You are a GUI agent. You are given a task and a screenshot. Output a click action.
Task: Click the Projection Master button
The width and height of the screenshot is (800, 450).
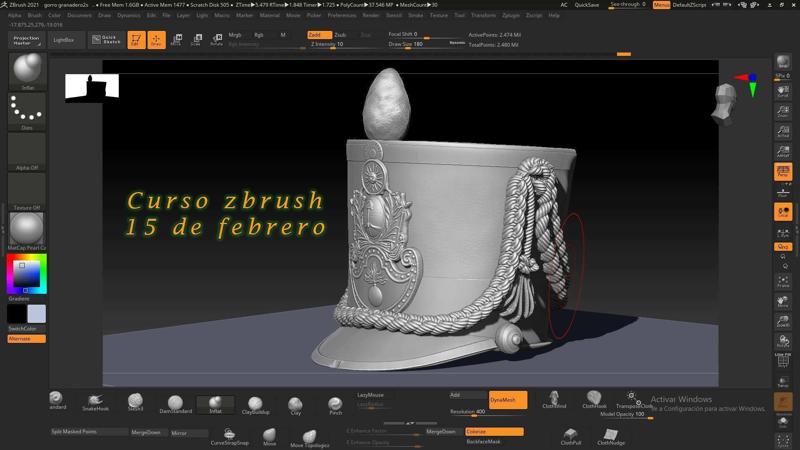pos(26,40)
